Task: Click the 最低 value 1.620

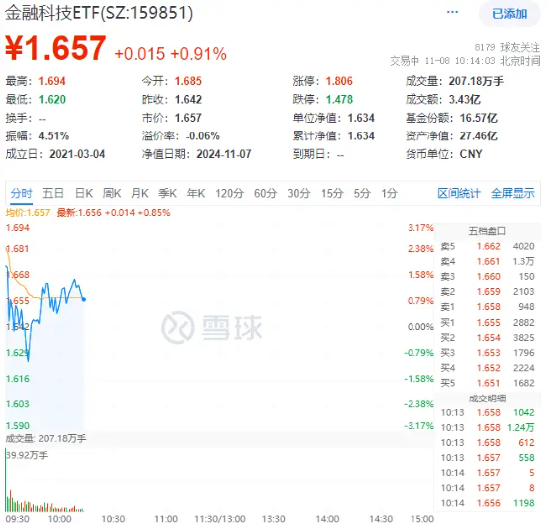Action: click(52, 100)
